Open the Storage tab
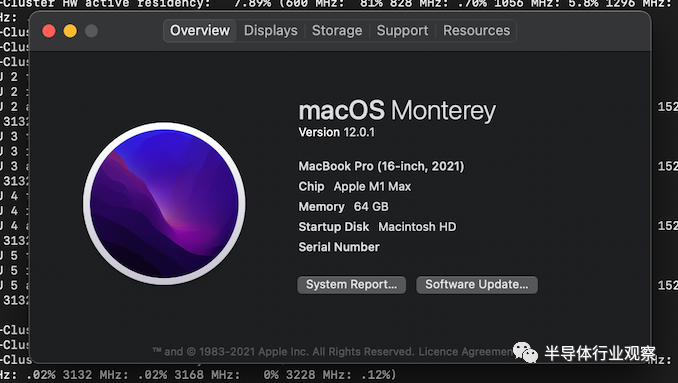This screenshot has height=383, width=678. (x=337, y=31)
